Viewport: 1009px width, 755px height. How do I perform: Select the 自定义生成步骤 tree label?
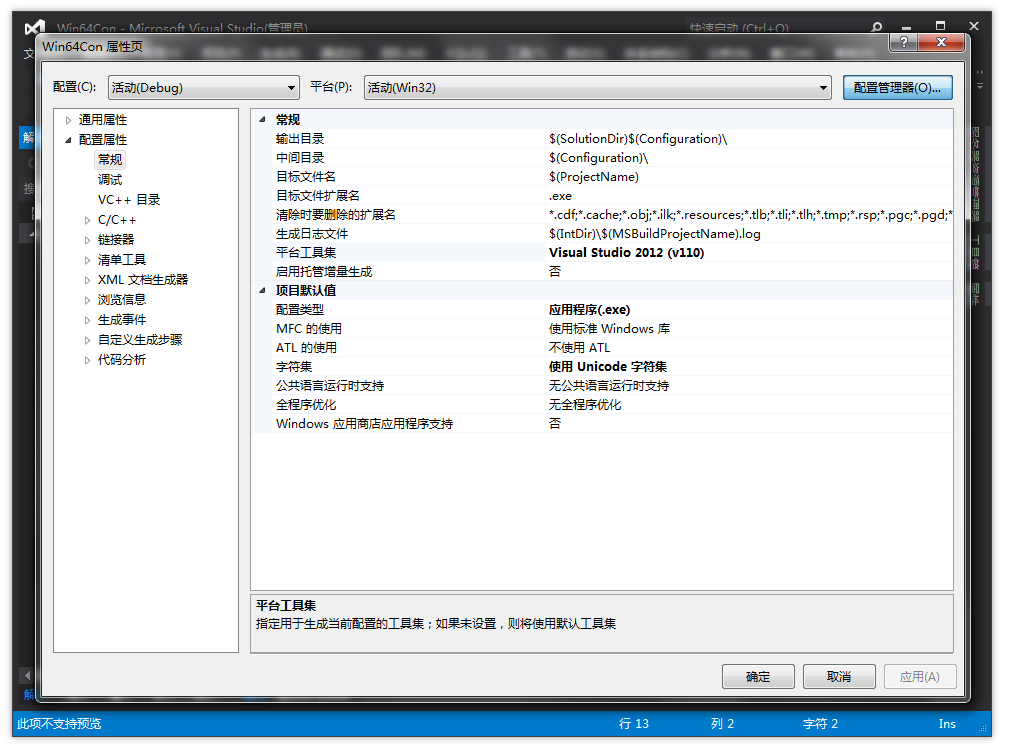click(140, 340)
